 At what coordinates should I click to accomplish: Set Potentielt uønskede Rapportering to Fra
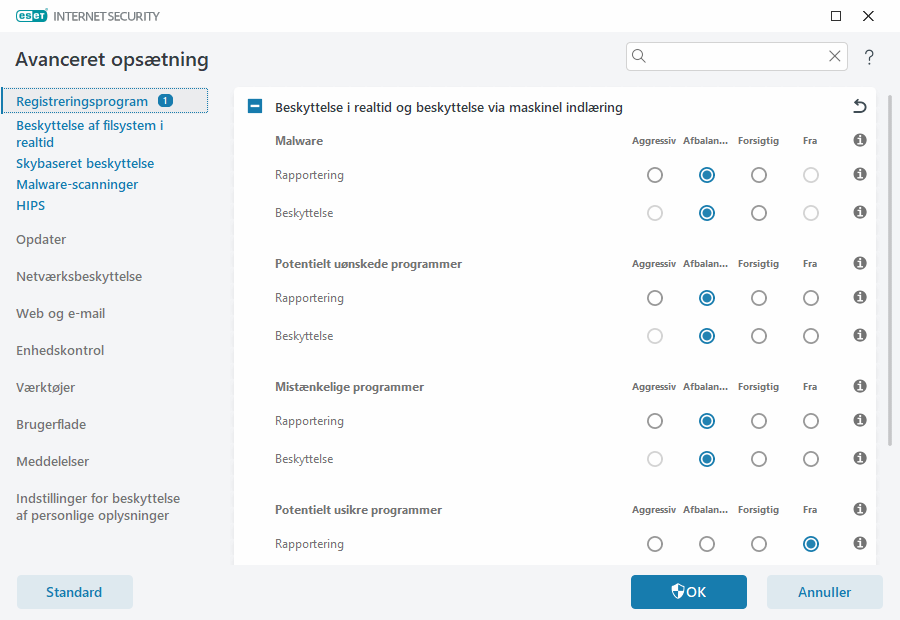(811, 298)
